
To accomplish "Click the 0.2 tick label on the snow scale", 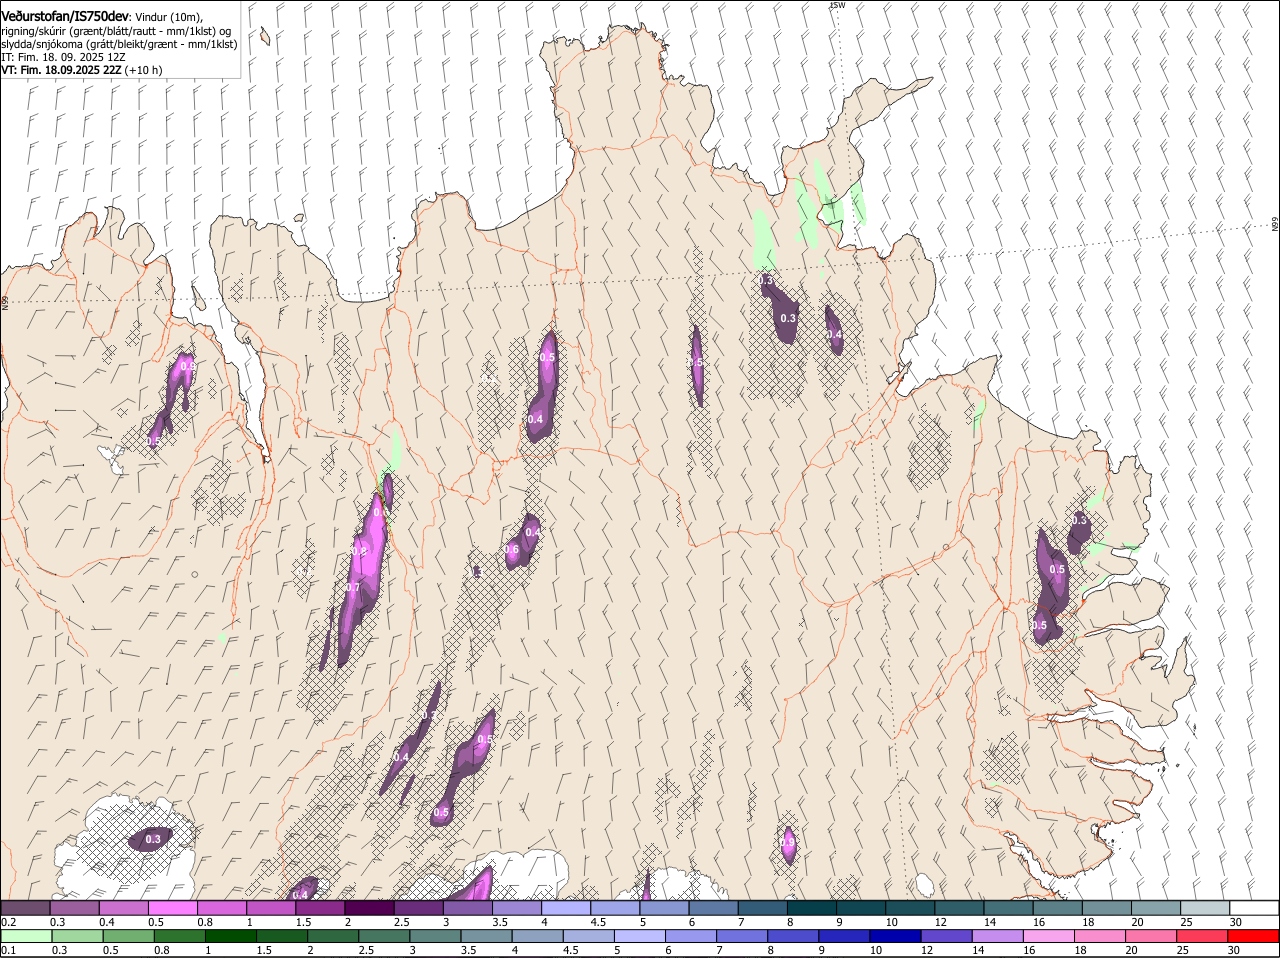I will tap(8, 921).
